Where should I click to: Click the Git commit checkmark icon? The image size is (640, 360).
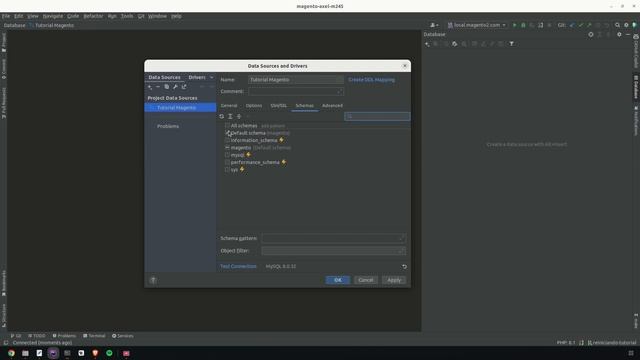tap(580, 25)
